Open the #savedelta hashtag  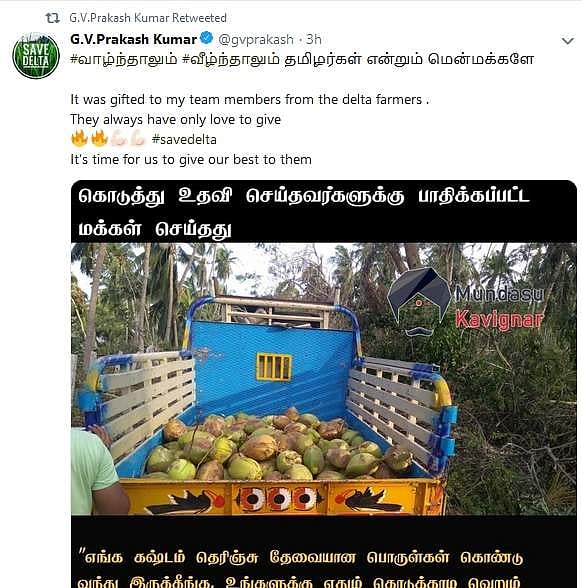tap(184, 140)
